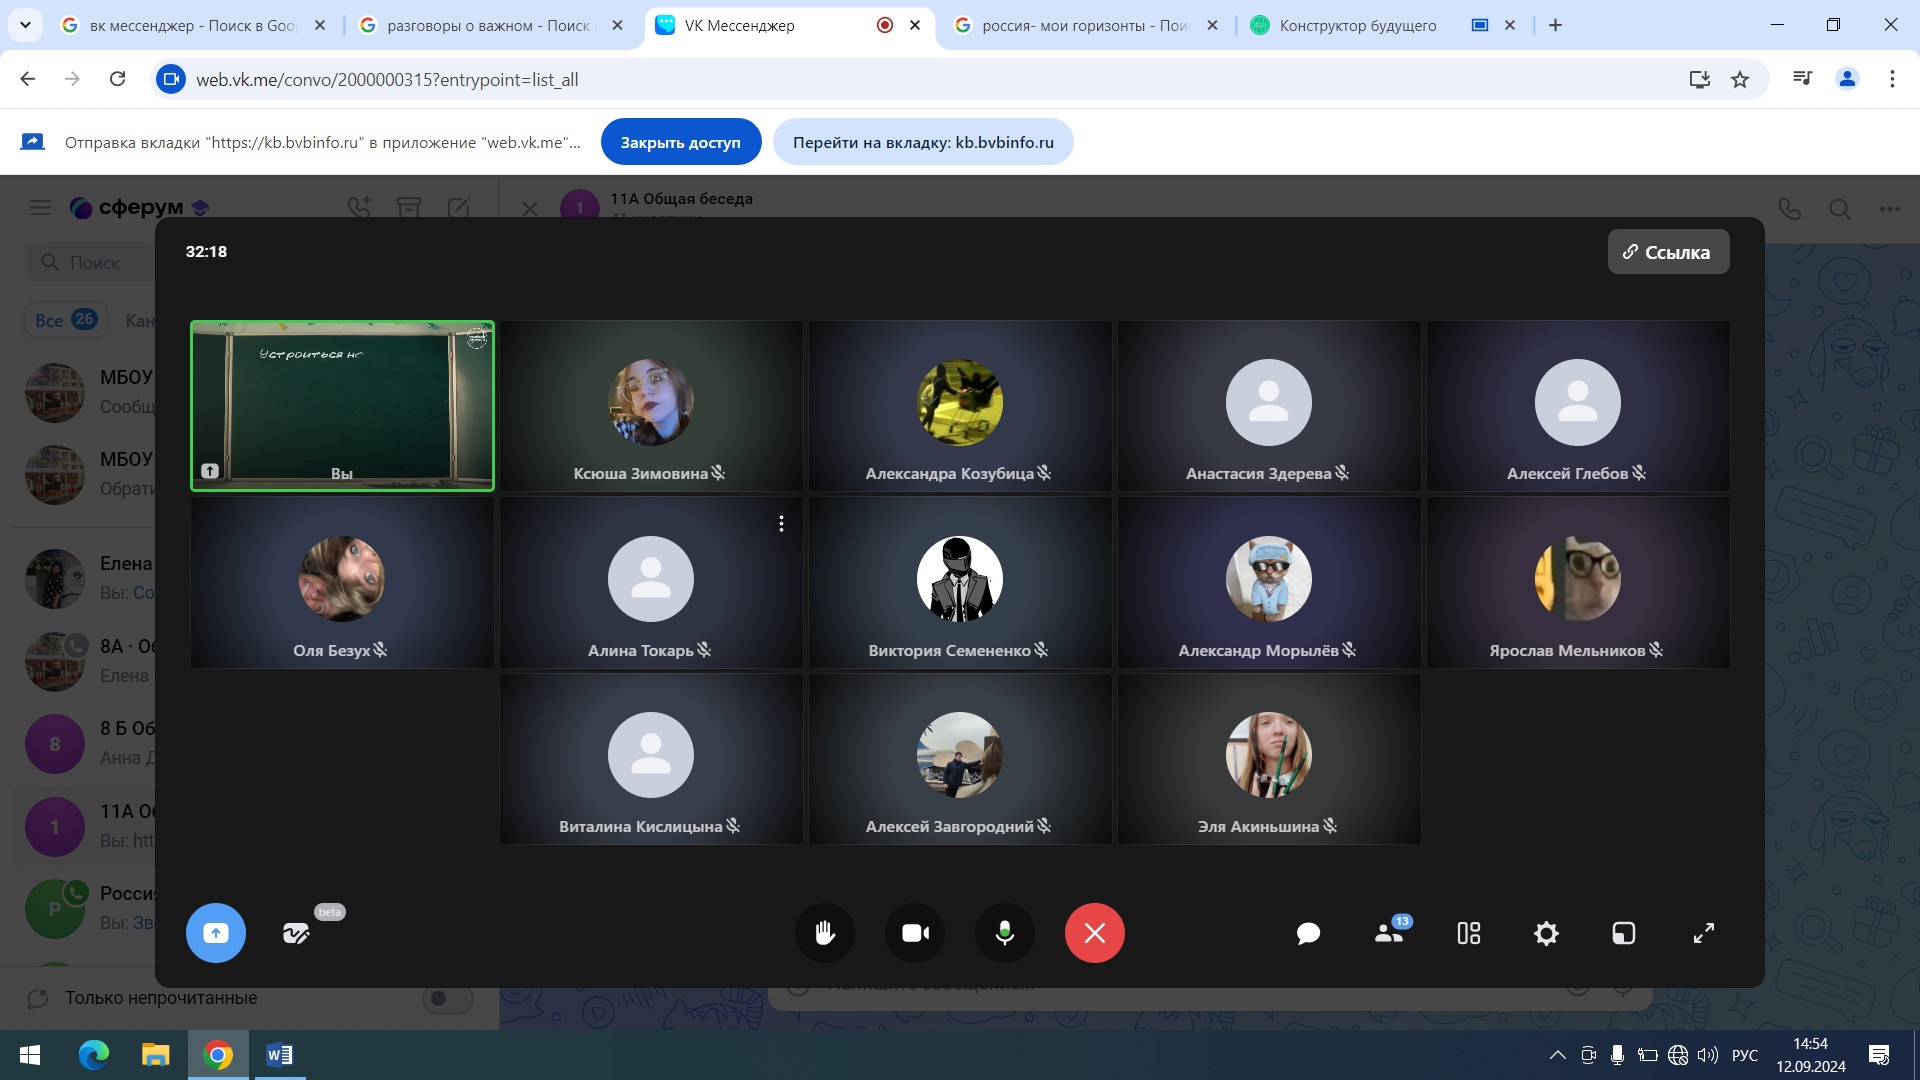Click Александр Морылёв avatar
Viewport: 1920px width, 1080px height.
tap(1269, 578)
